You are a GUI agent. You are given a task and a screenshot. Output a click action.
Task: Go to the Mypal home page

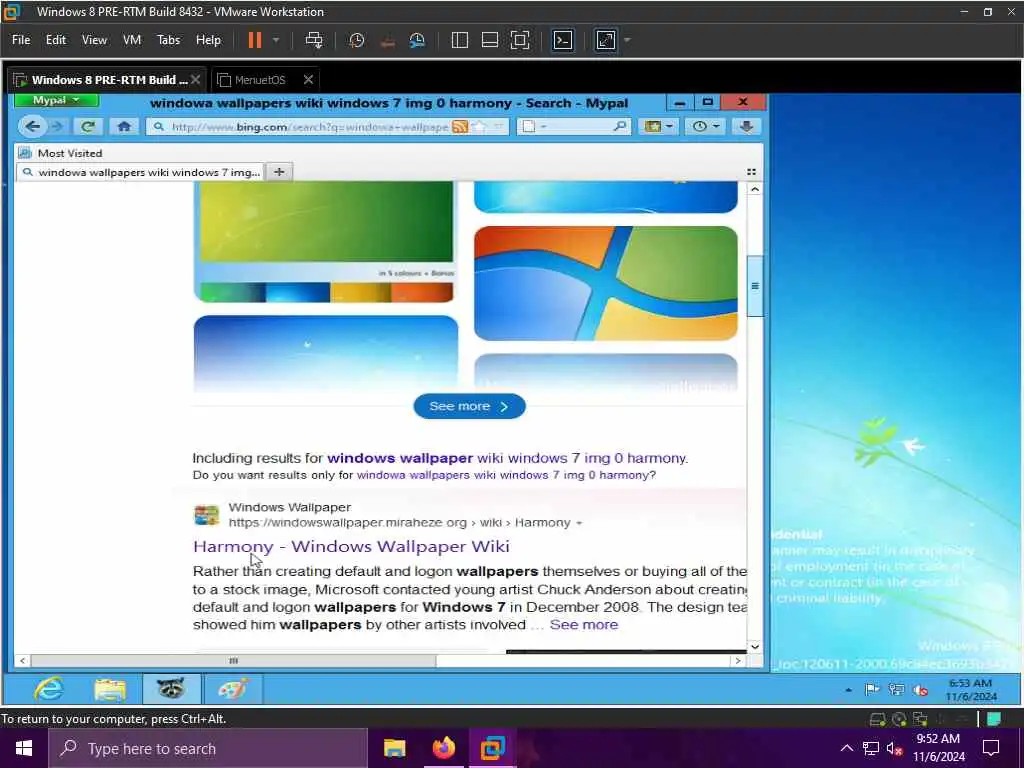(124, 126)
